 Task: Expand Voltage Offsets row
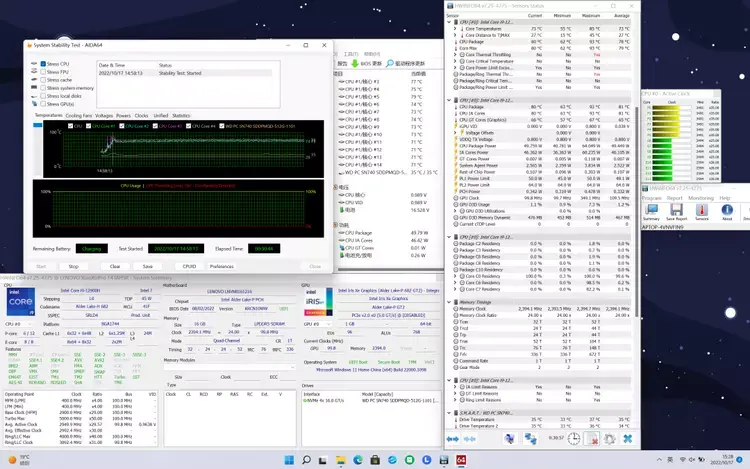(455, 133)
